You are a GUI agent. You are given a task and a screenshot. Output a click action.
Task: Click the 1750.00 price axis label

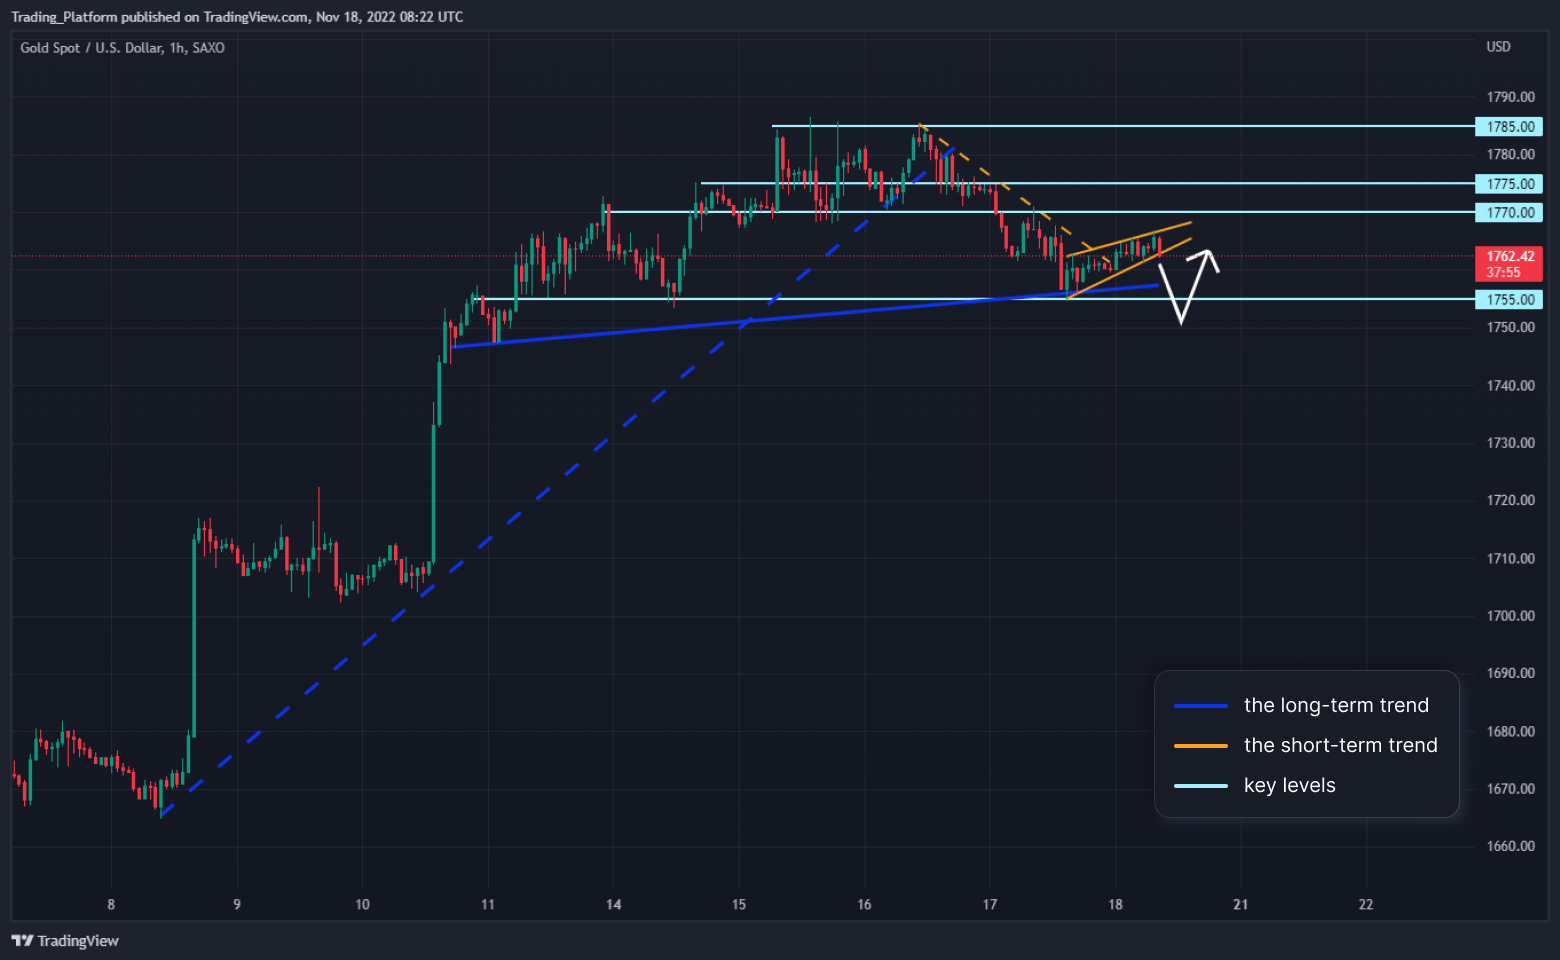(x=1510, y=328)
